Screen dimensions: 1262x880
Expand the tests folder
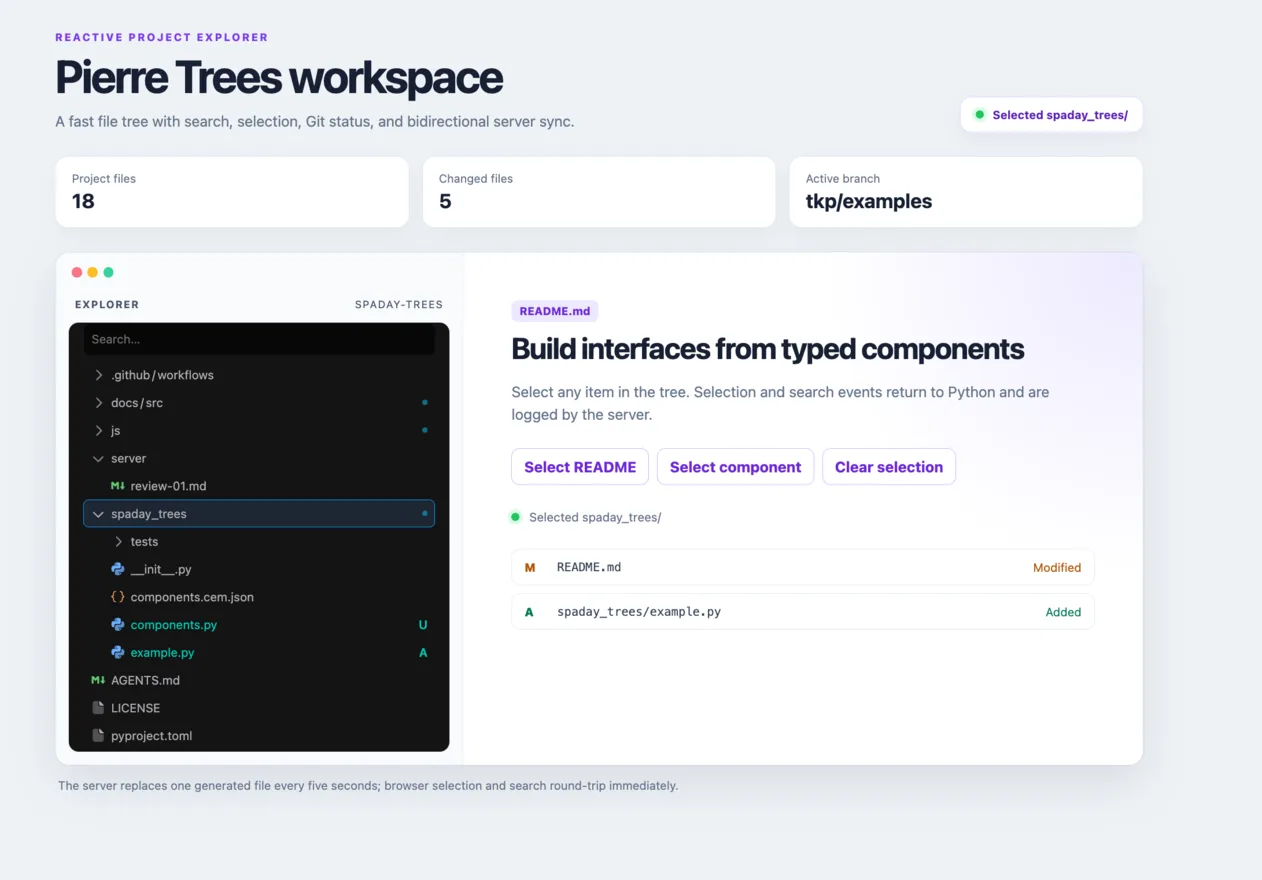pos(118,541)
